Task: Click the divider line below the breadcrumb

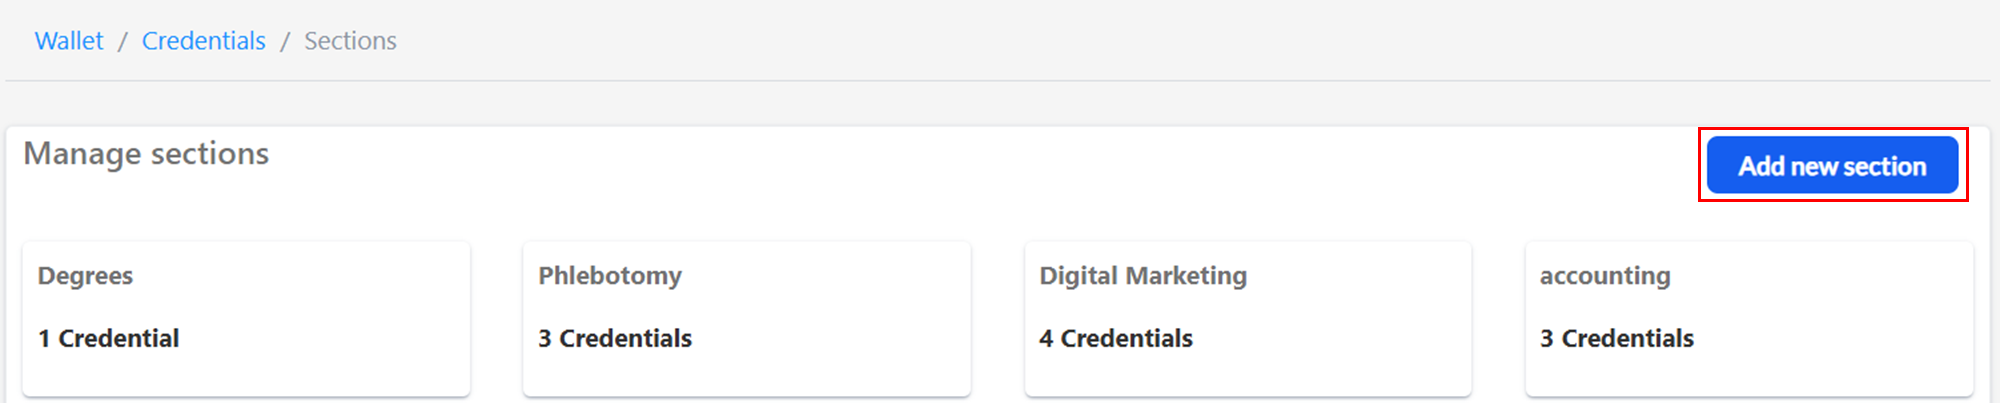Action: (x=998, y=81)
